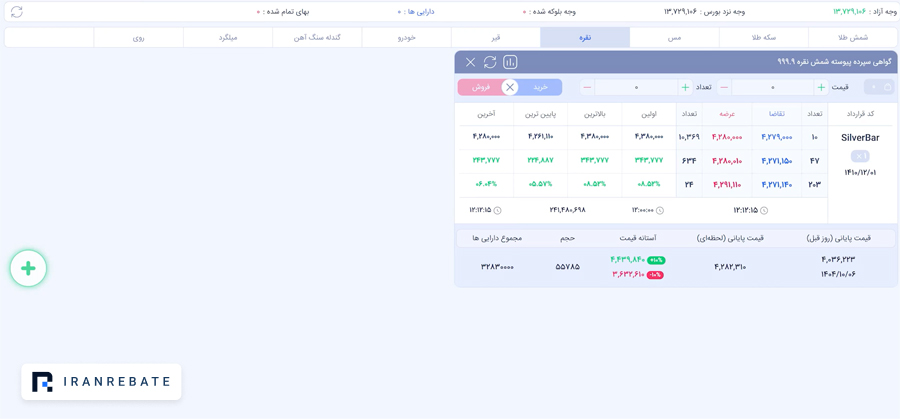Click the trade value ۲۴۱,۴۸۰,۶۹۸
900x419 pixels.
[567, 210]
